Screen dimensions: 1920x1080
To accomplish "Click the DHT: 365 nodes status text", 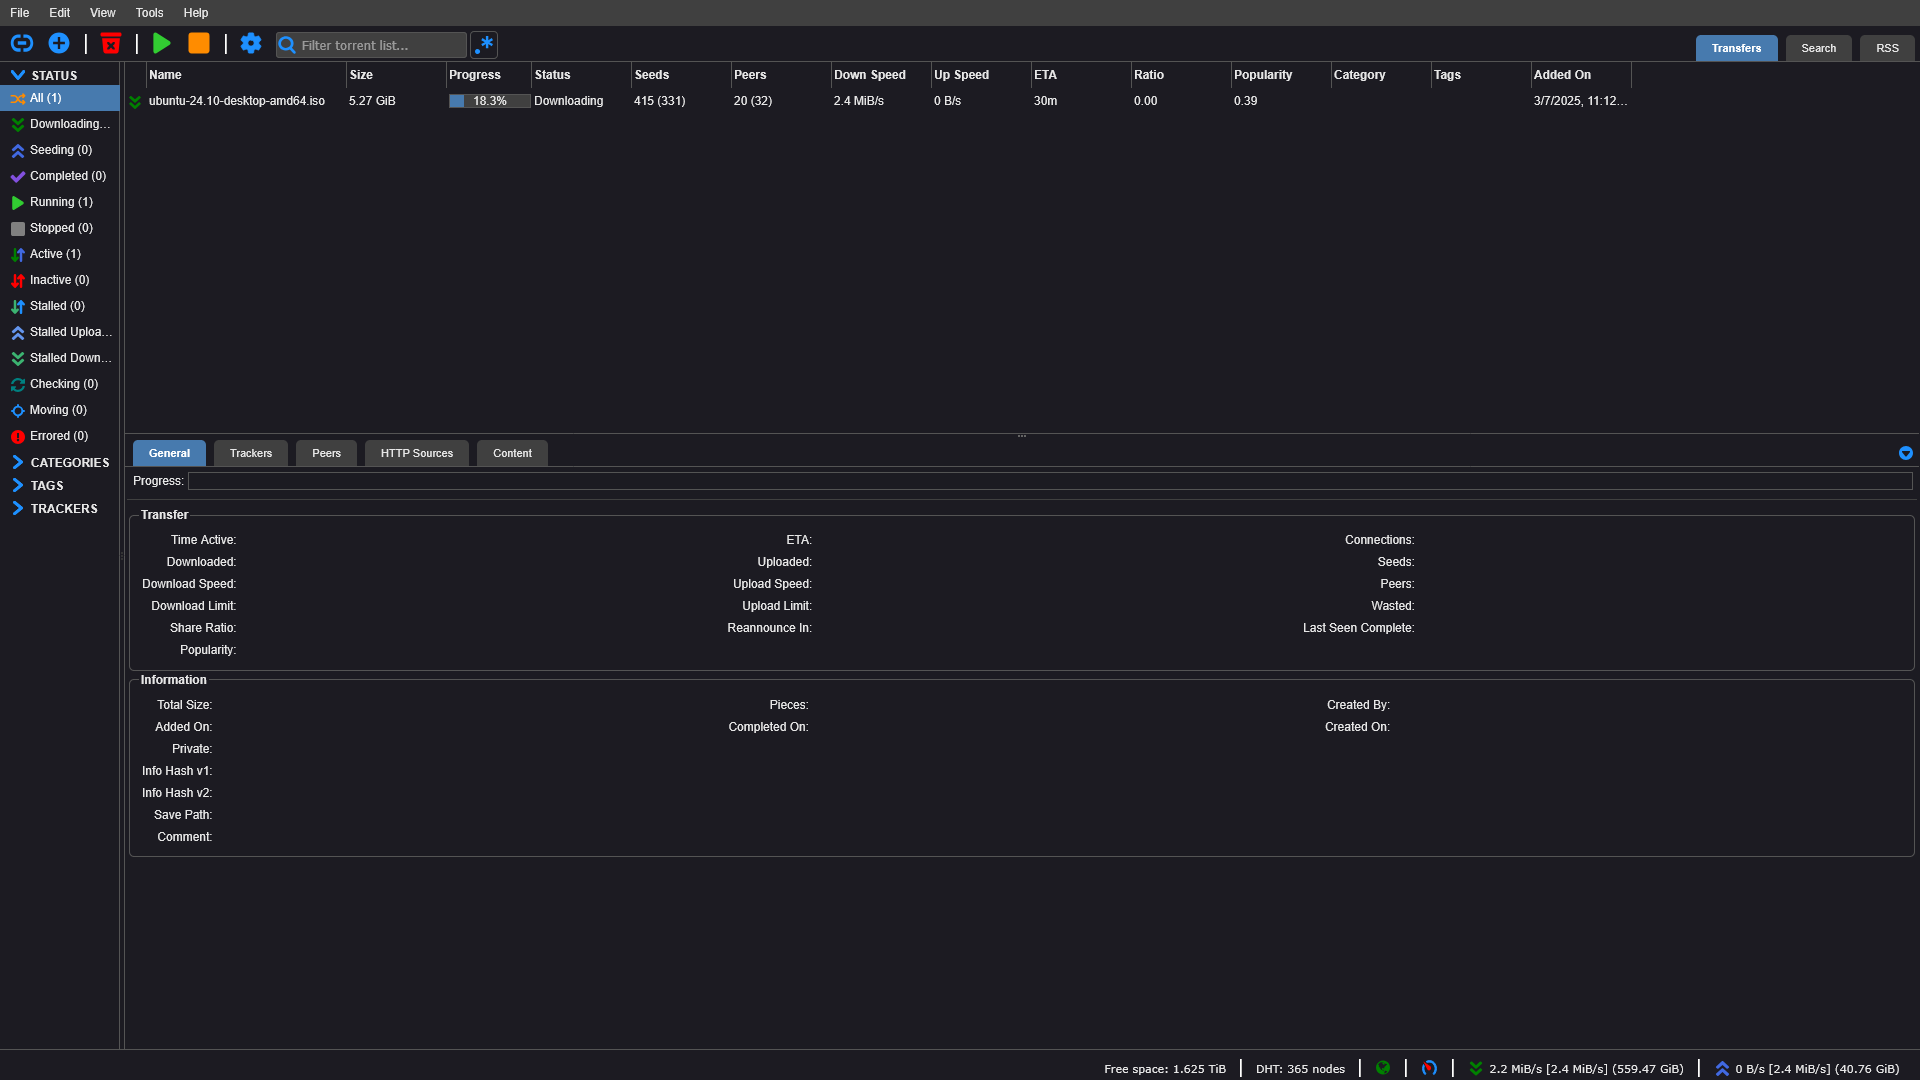I will [1300, 1069].
